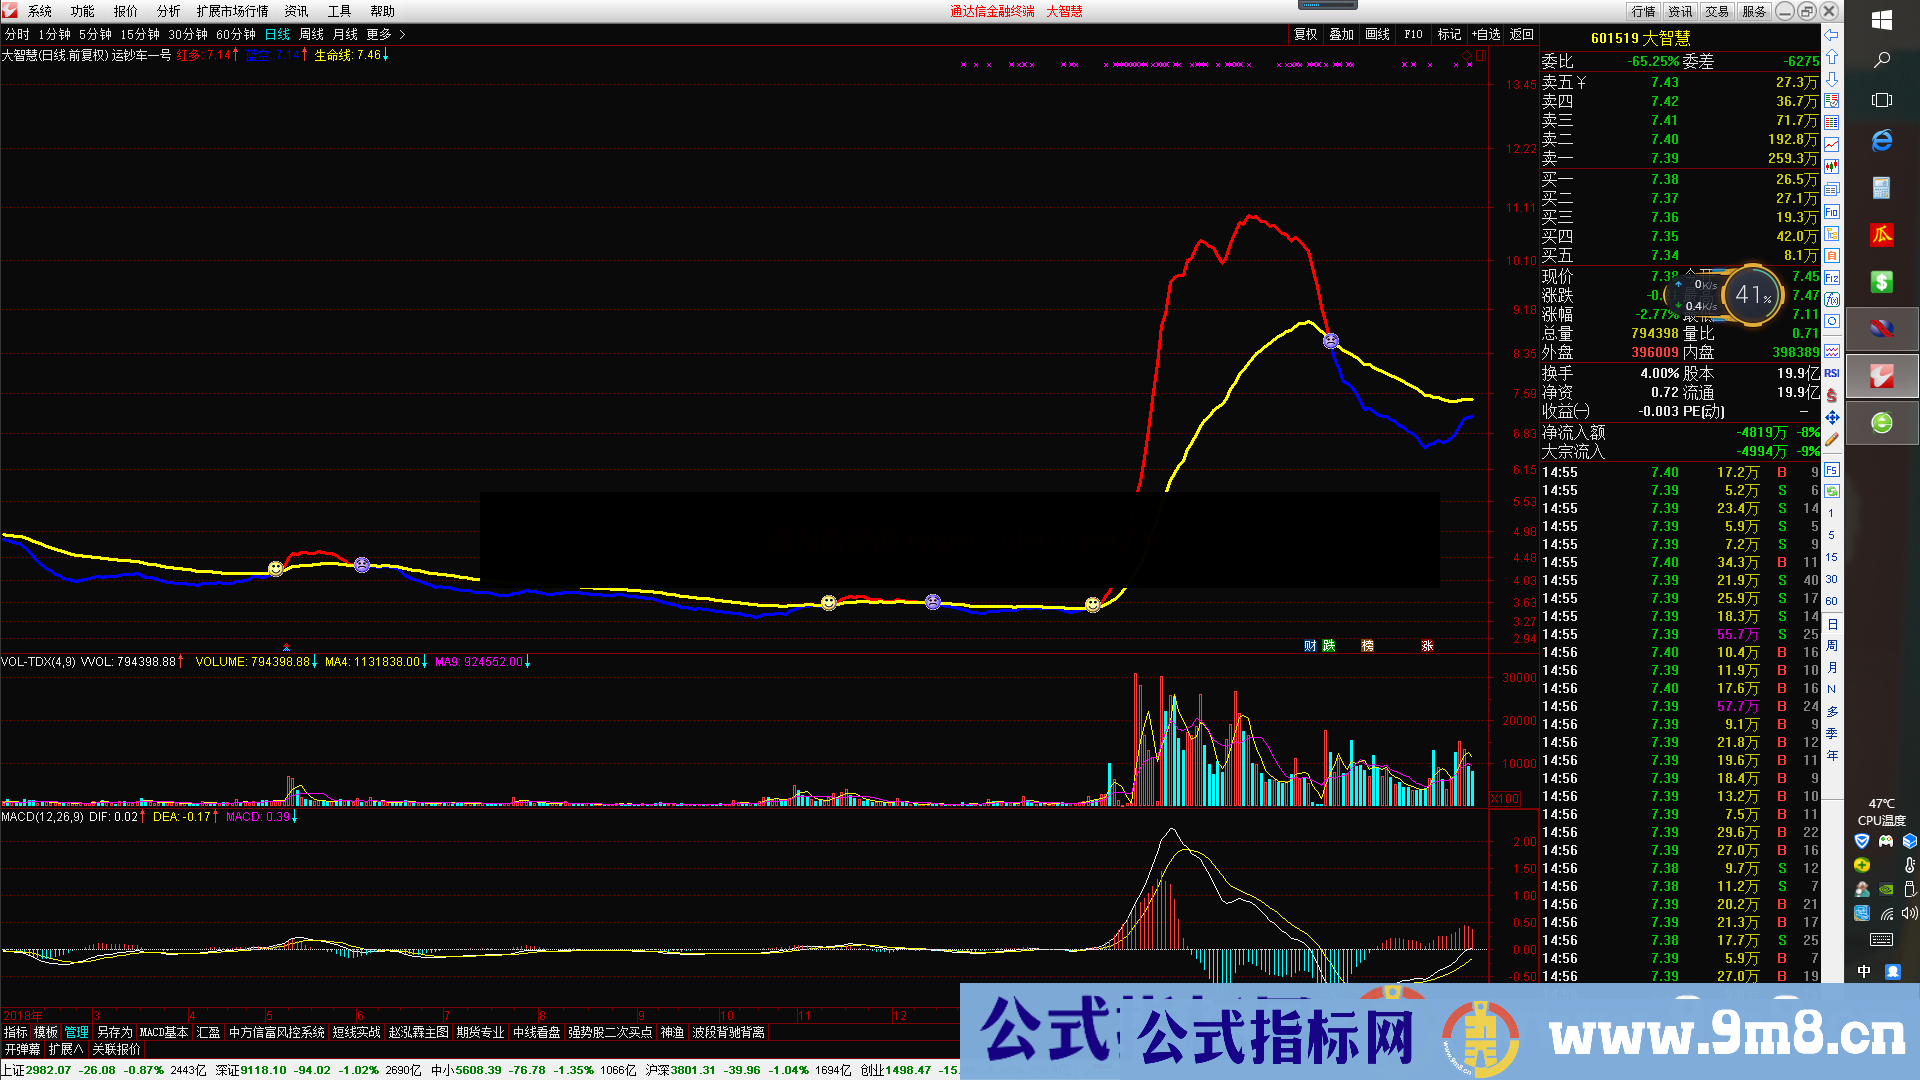Click the RSI indicator icon in the sidebar

click(x=1831, y=373)
